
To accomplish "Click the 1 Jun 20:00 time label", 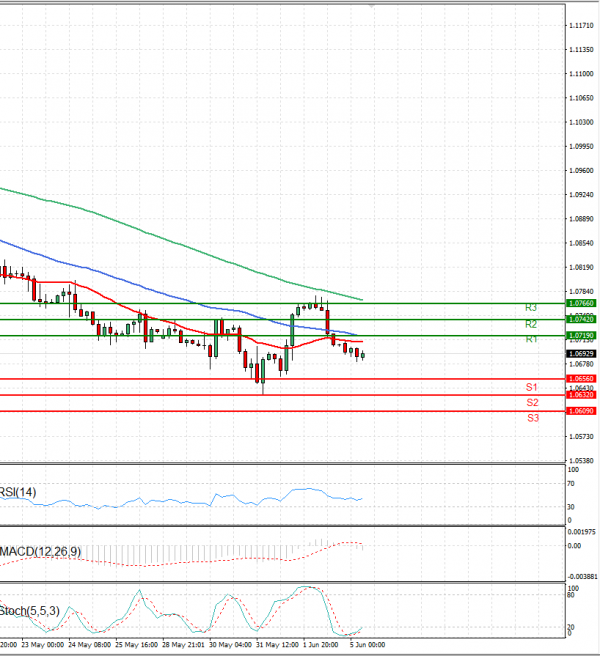I will pos(321,645).
